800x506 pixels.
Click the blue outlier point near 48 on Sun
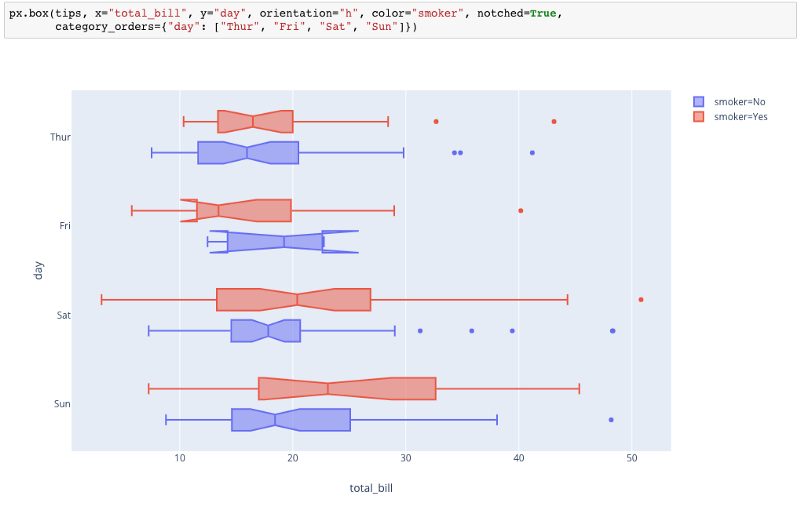pos(611,420)
